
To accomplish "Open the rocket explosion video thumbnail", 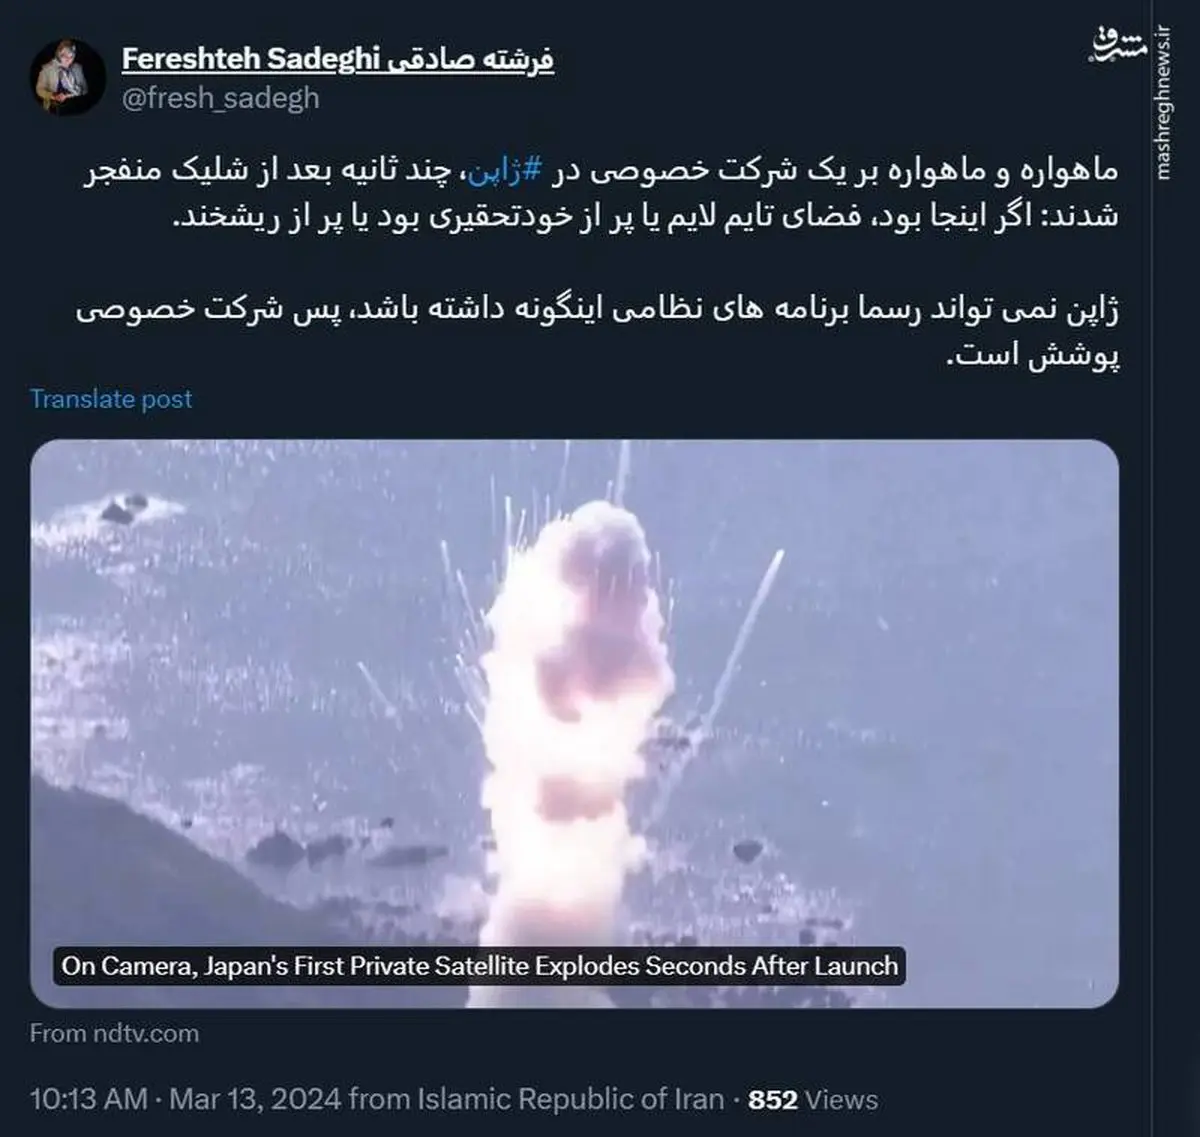I will (574, 723).
